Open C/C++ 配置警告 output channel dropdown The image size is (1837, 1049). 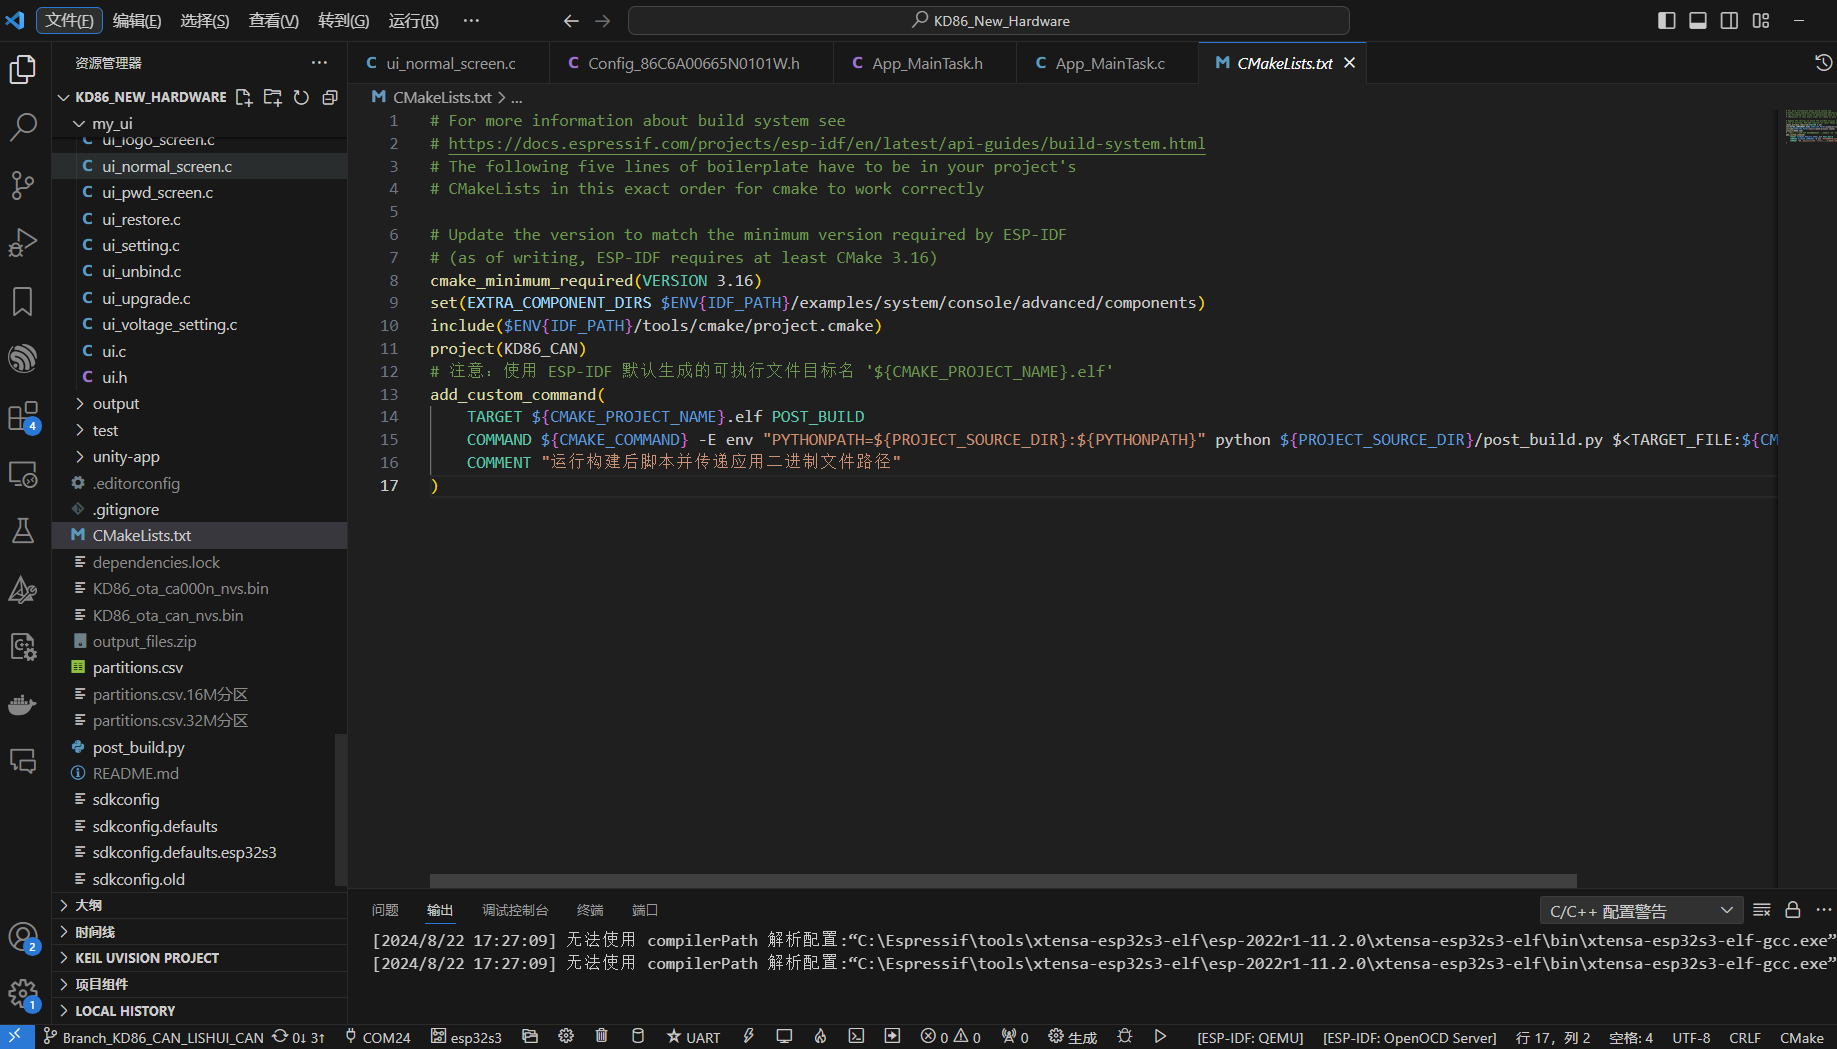pyautogui.click(x=1641, y=911)
